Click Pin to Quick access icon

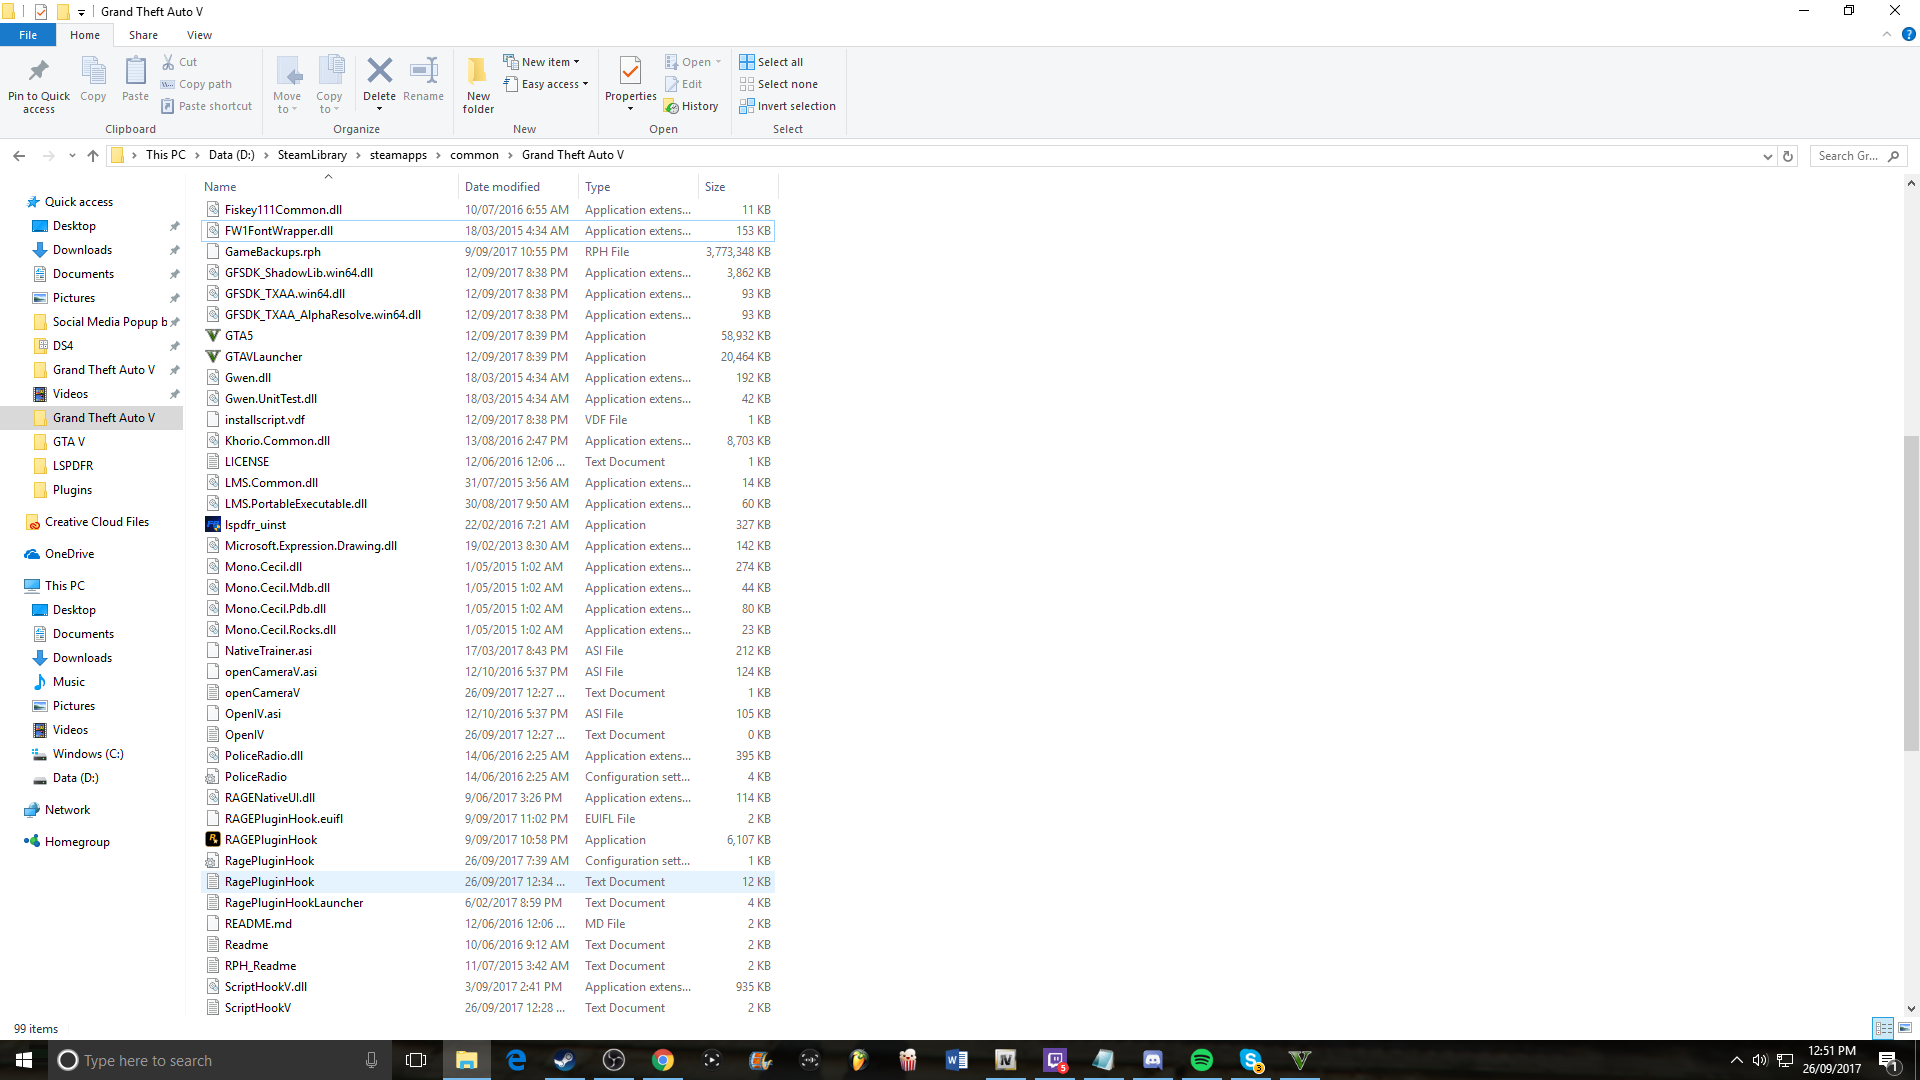[x=39, y=72]
